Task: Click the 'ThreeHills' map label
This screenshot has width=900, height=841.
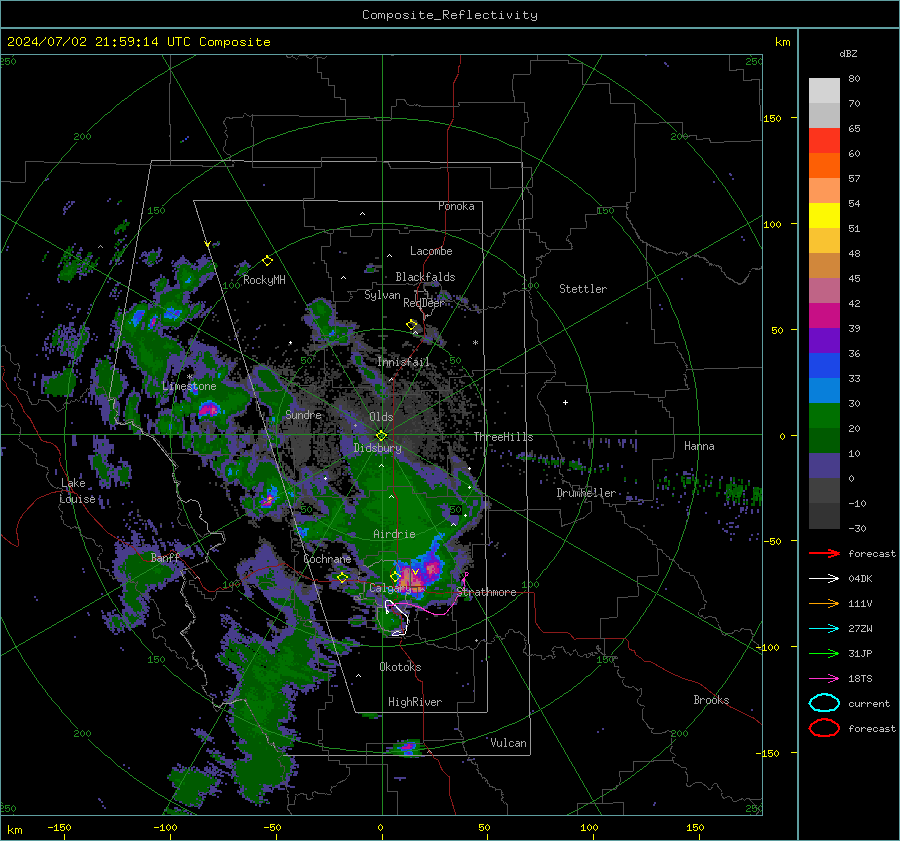Action: pos(503,437)
